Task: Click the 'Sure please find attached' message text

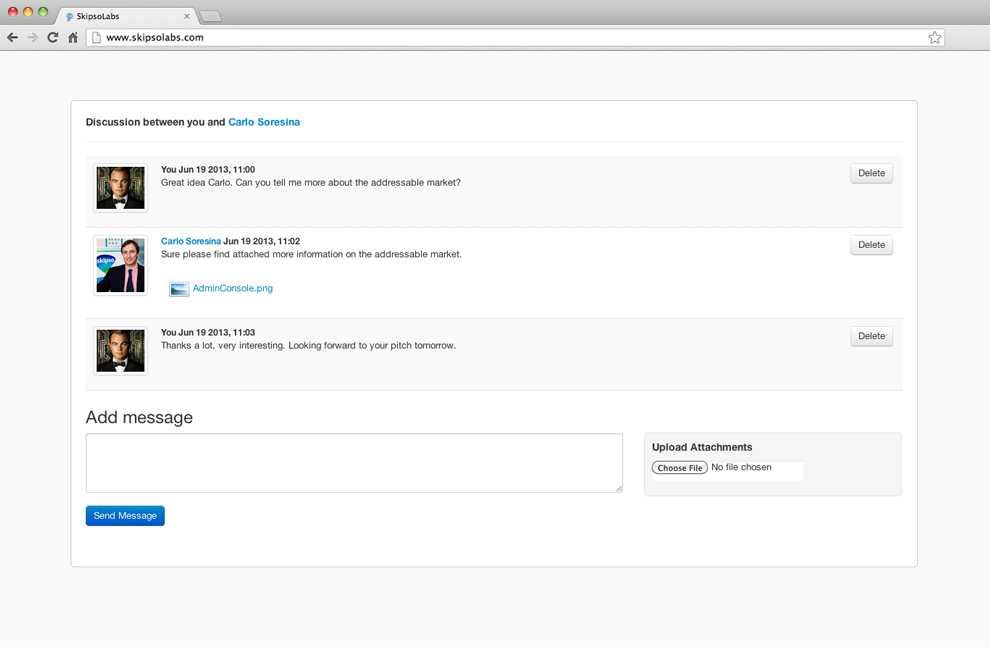Action: click(x=311, y=254)
